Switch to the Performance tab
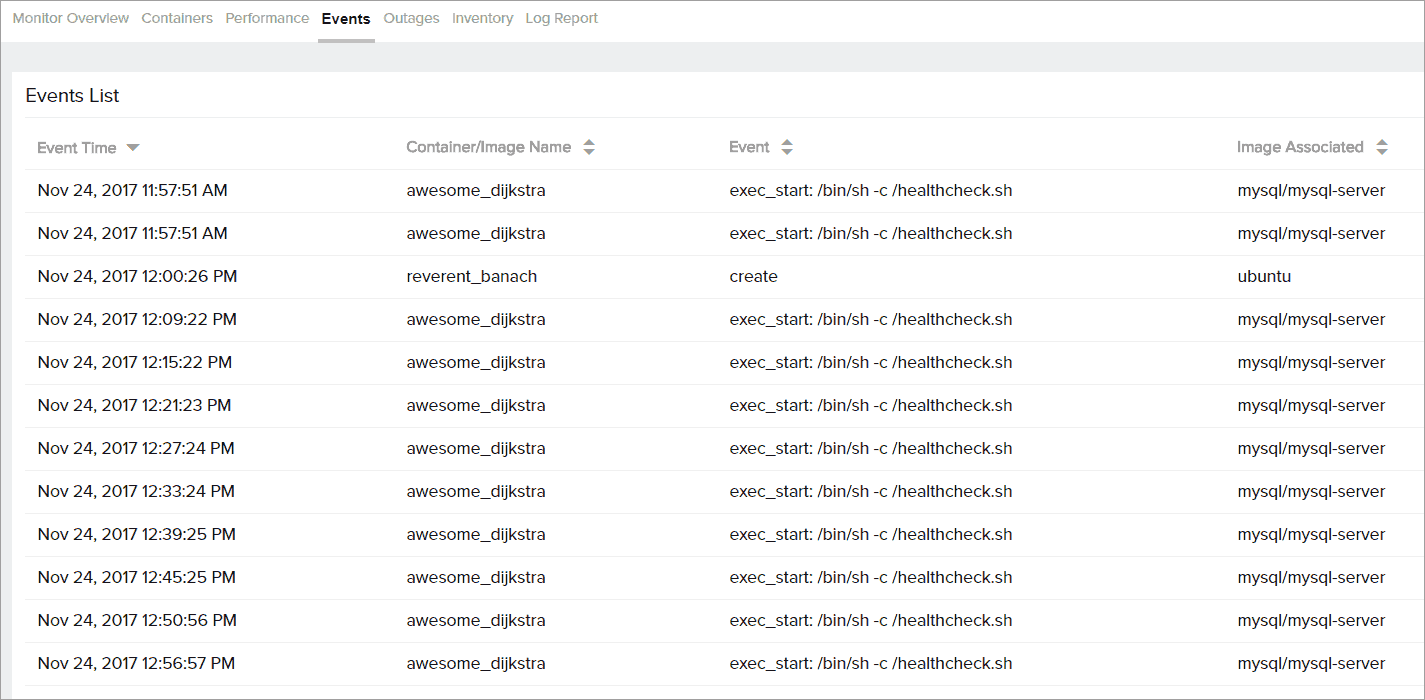This screenshot has height=700, width=1425. coord(267,18)
